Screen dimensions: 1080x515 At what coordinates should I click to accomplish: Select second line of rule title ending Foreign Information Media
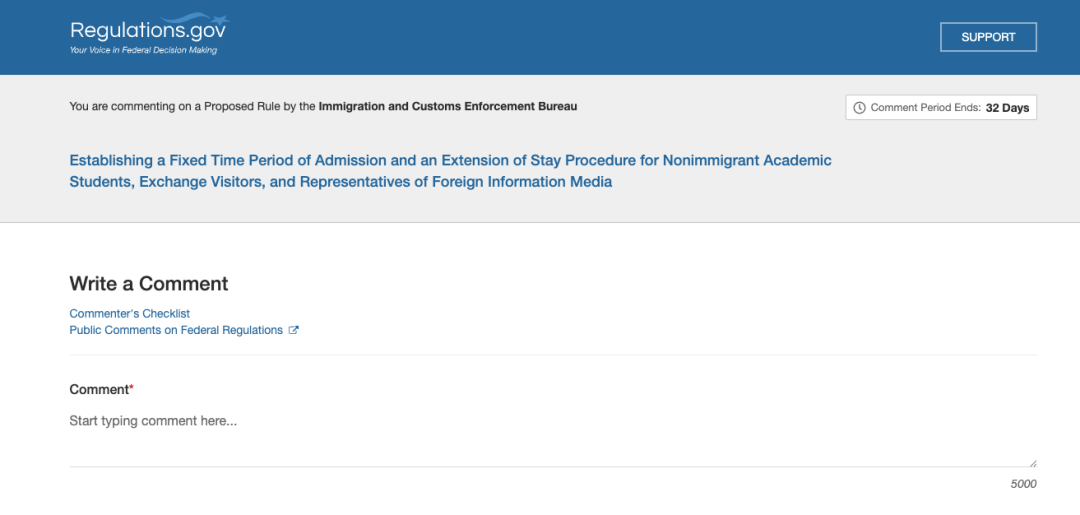point(341,182)
